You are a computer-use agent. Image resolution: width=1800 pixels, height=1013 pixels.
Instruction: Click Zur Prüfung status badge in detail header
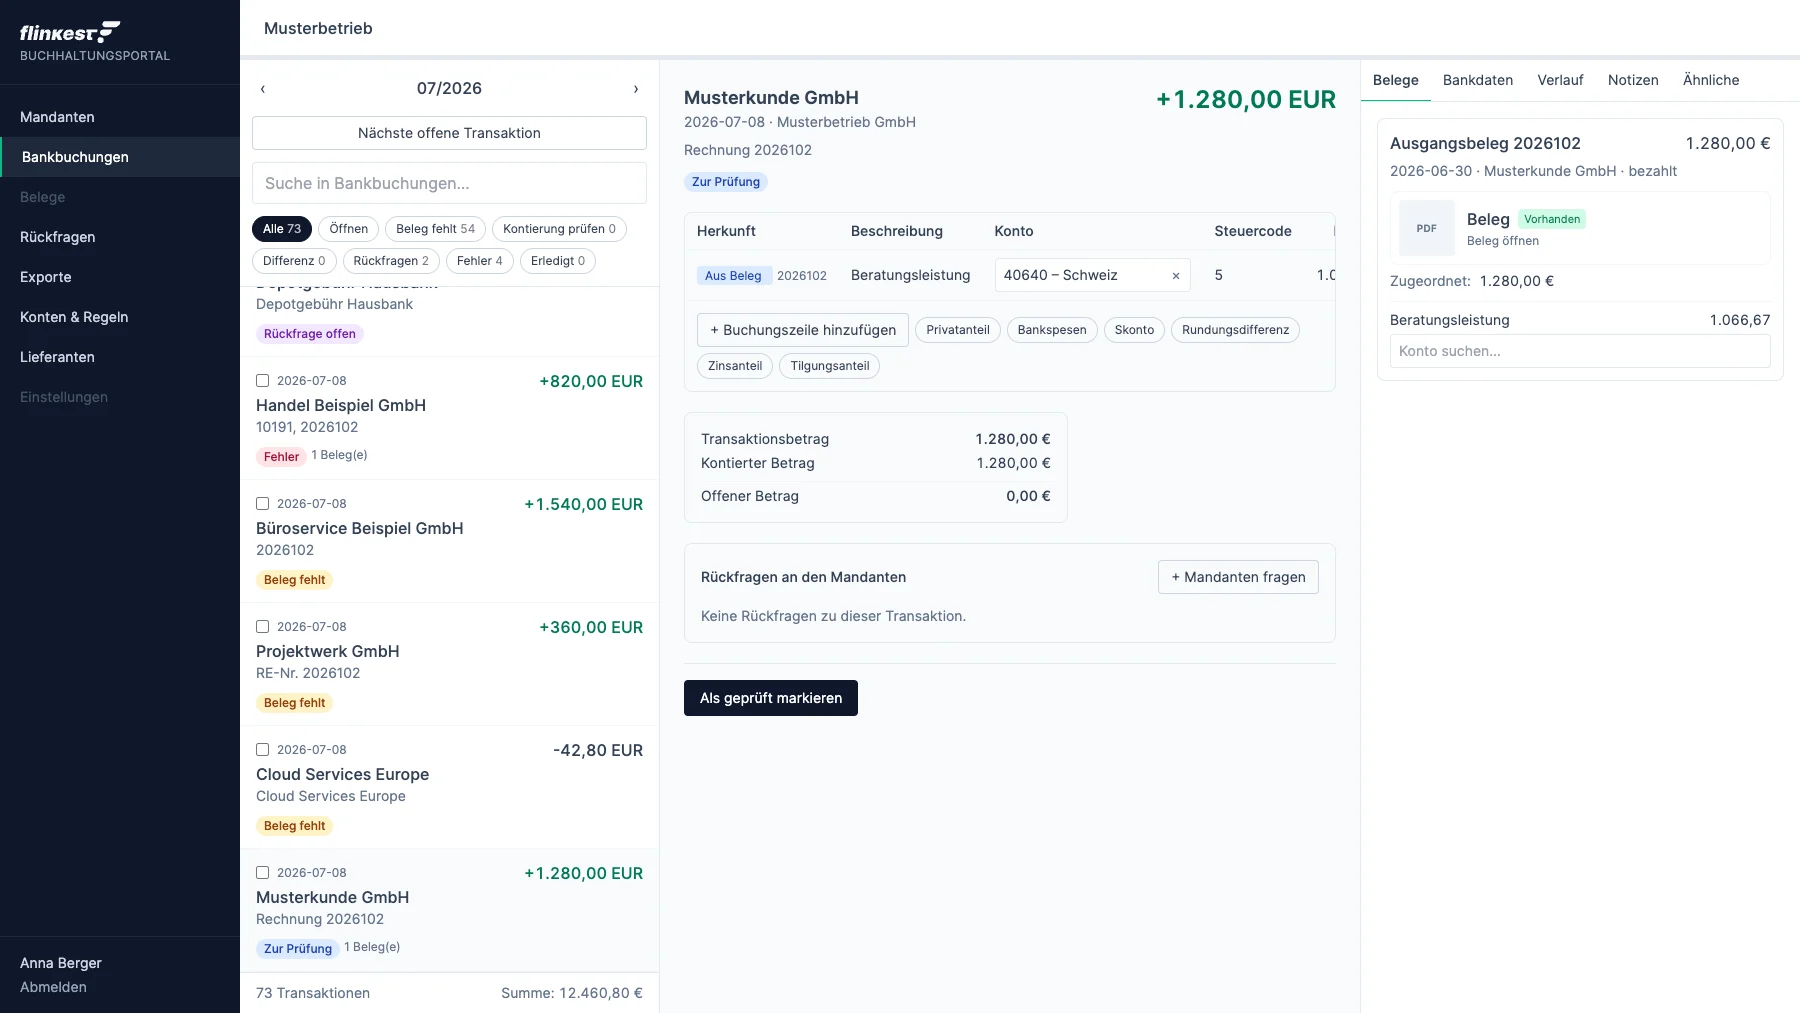pos(726,182)
